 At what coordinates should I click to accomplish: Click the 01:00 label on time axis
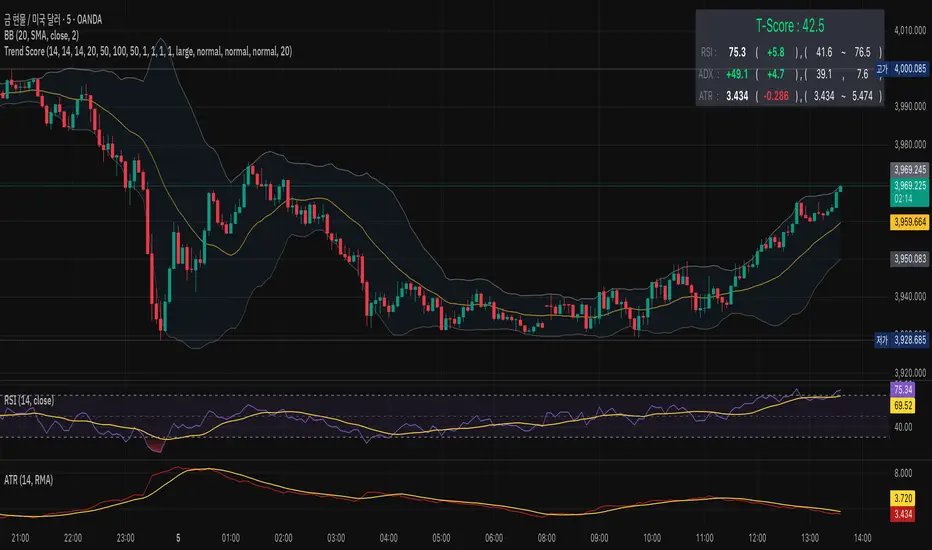click(x=231, y=535)
